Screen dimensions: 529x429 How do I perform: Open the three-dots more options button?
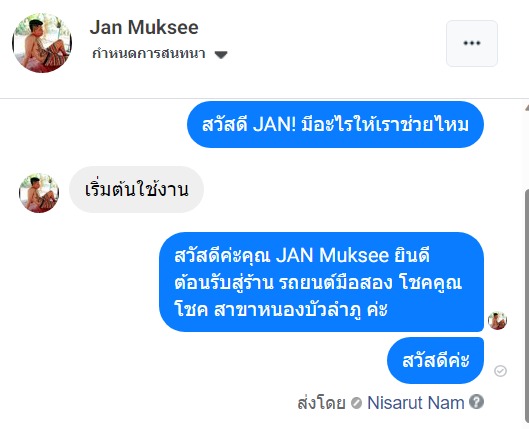coord(472,43)
